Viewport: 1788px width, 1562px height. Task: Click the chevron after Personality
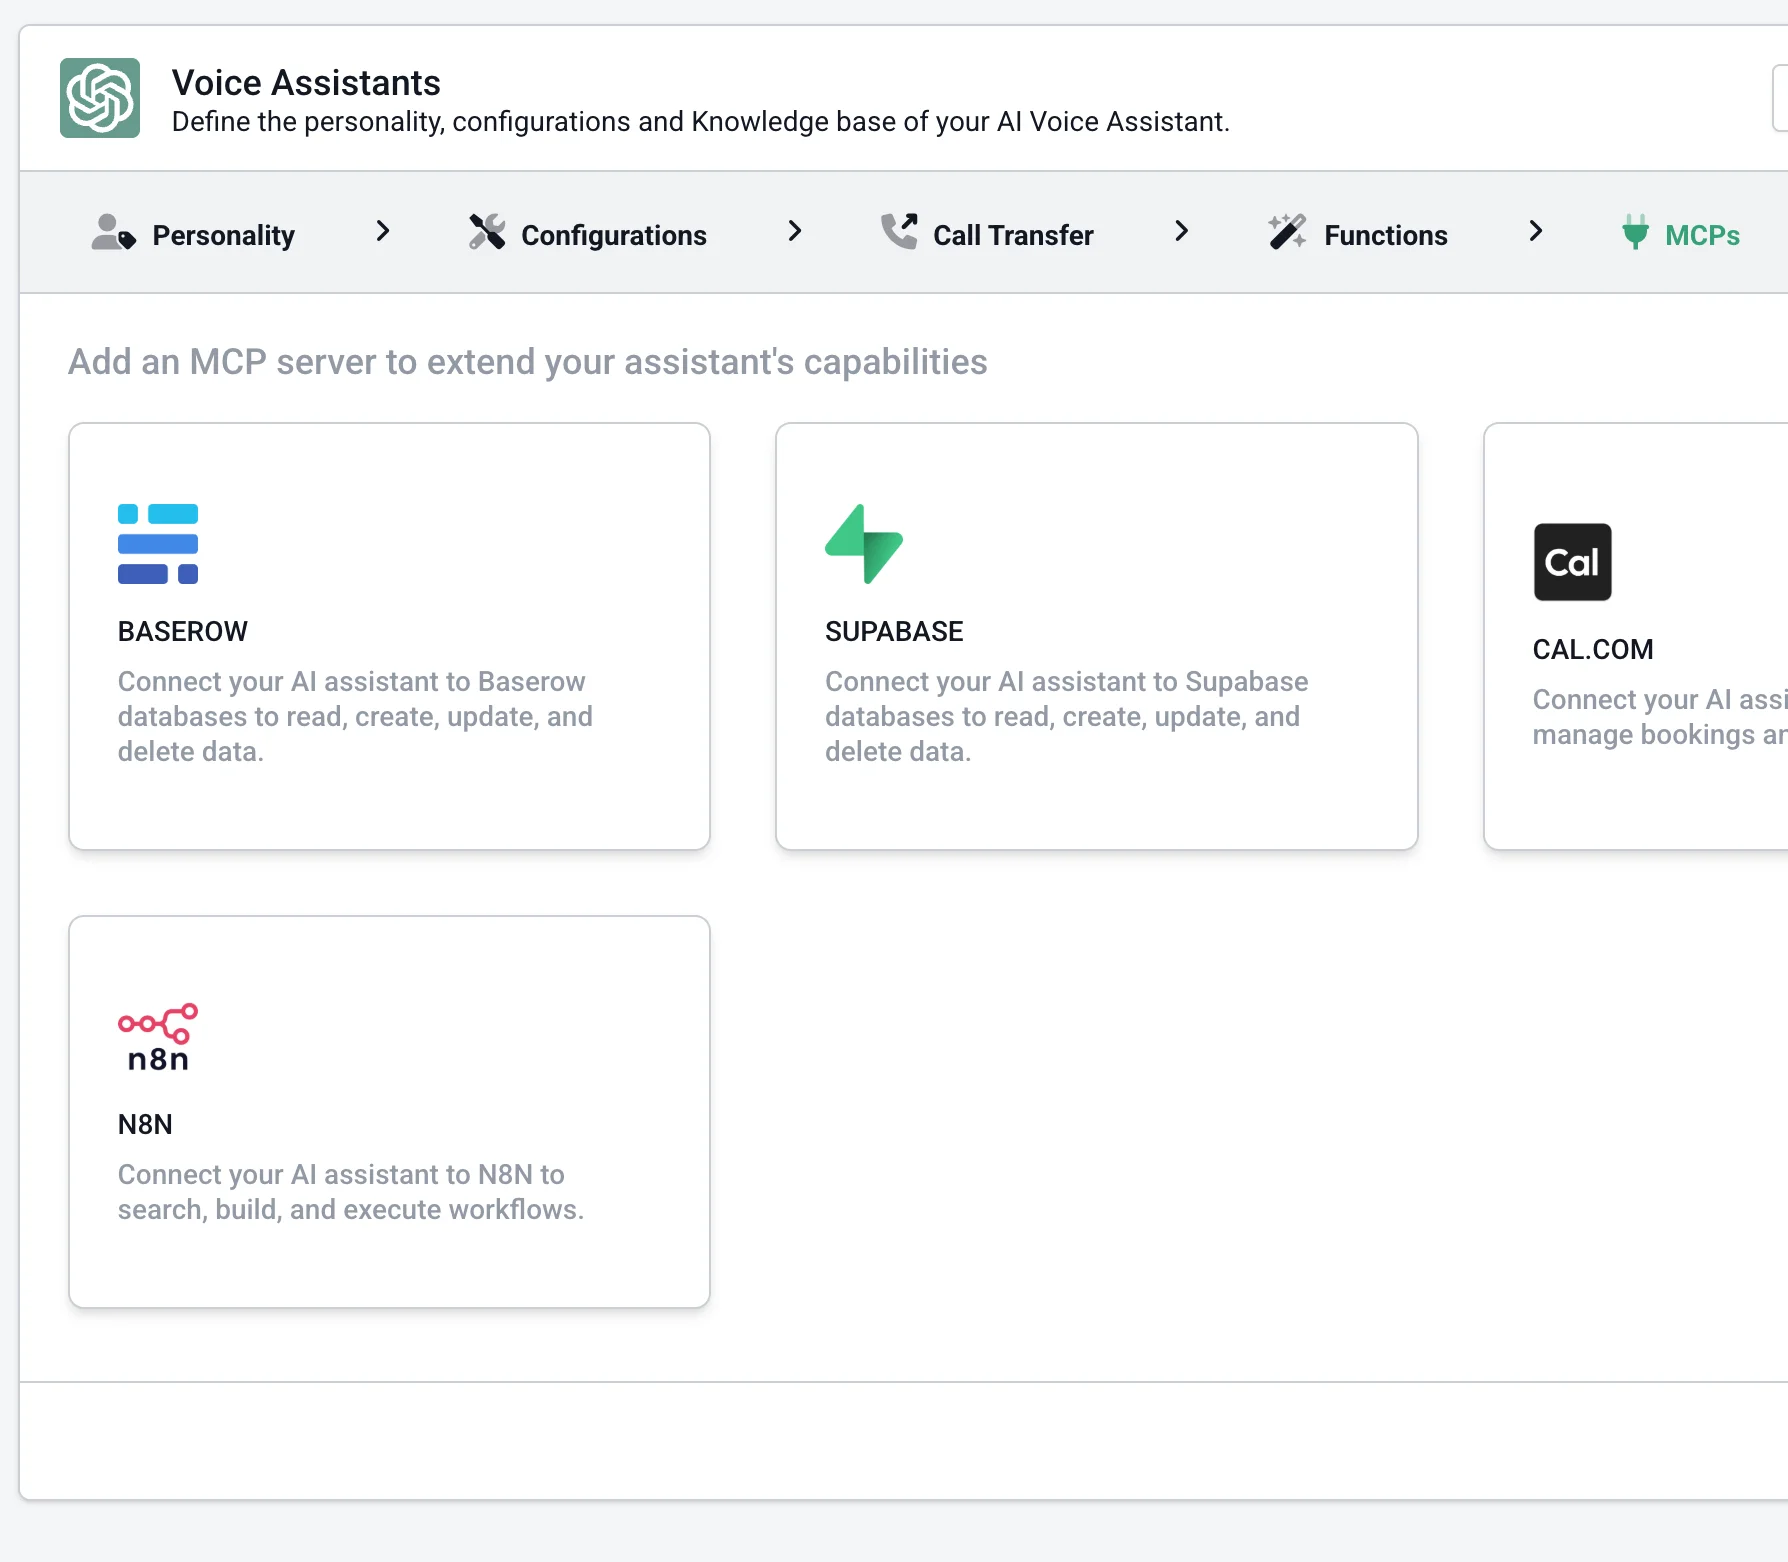[382, 232]
